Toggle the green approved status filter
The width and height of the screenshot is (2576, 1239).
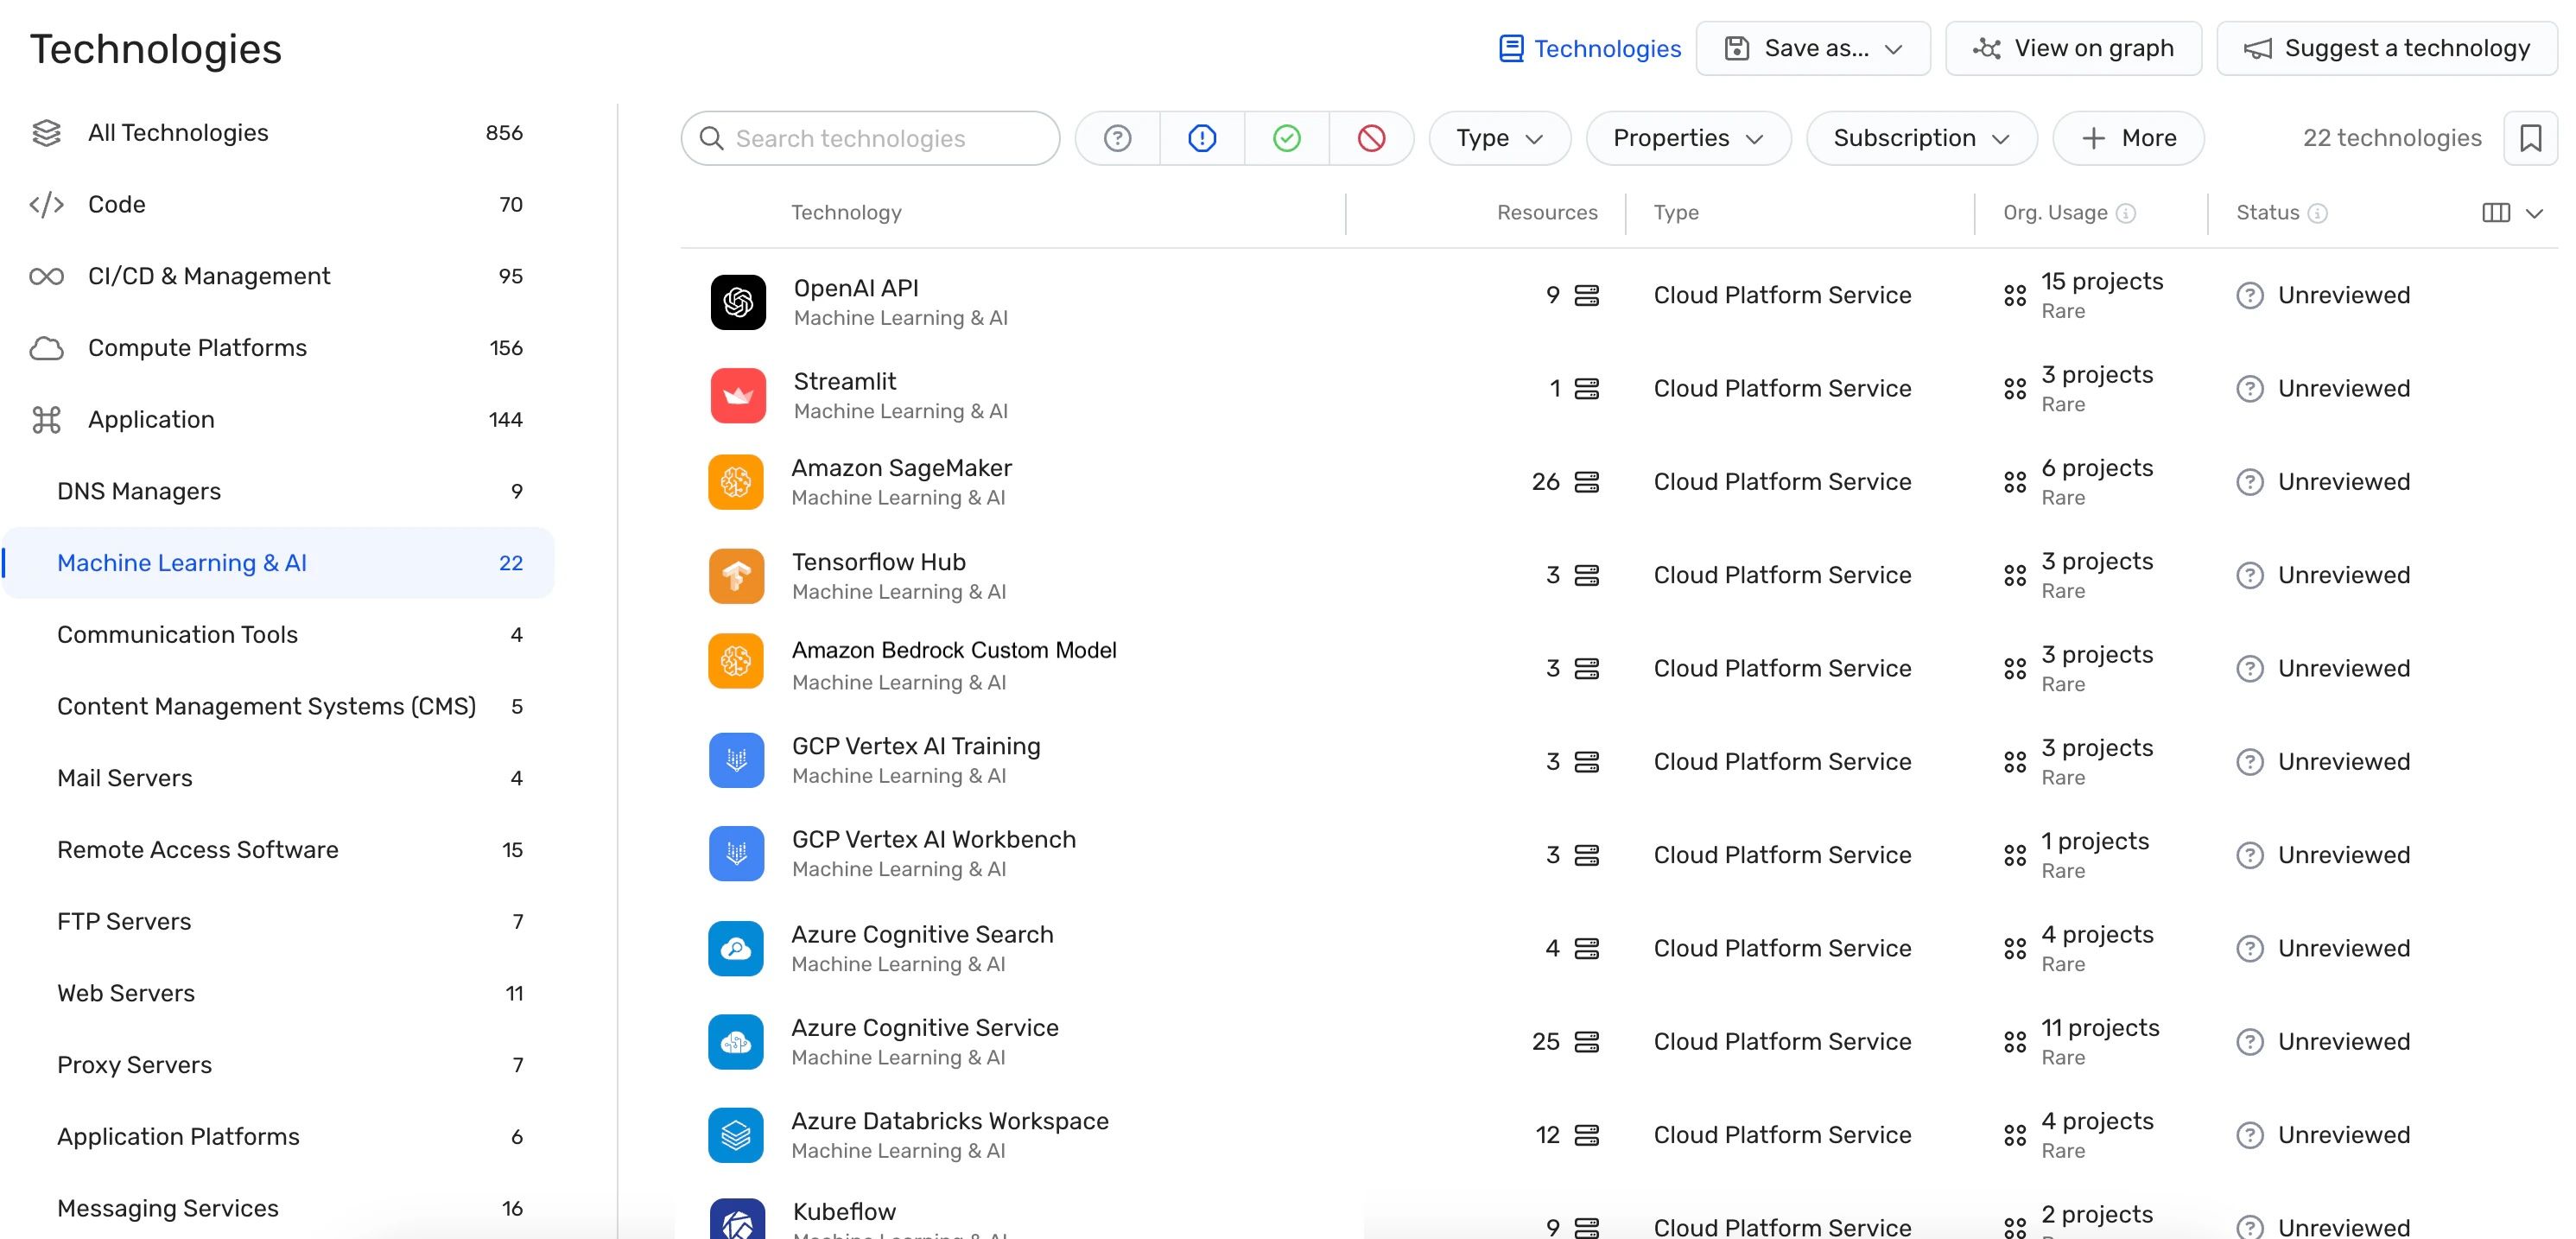tap(1287, 138)
